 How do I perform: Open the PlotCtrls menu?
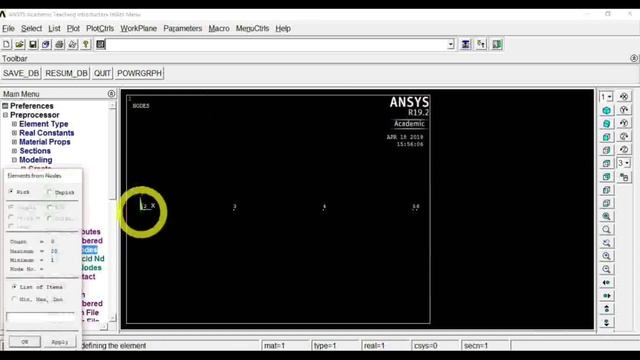[100, 29]
